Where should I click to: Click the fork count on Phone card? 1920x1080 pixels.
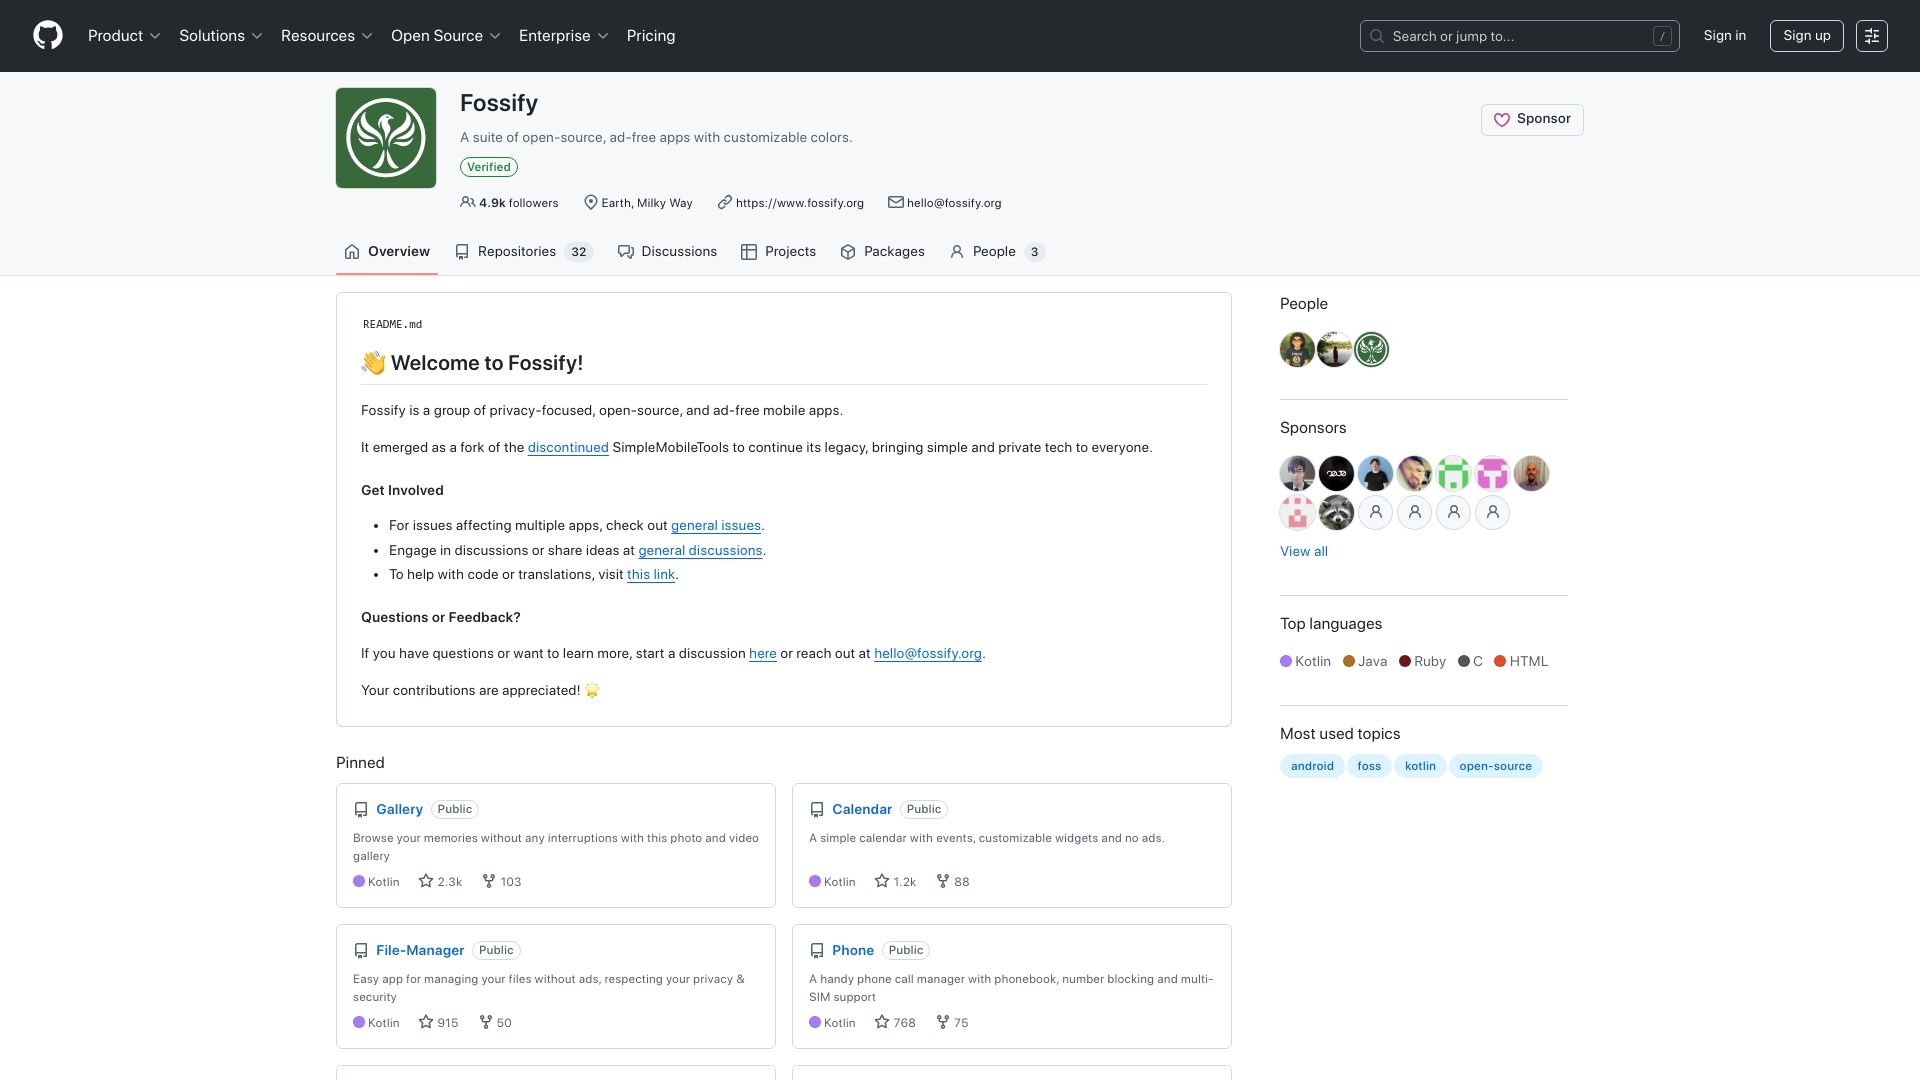953,1023
